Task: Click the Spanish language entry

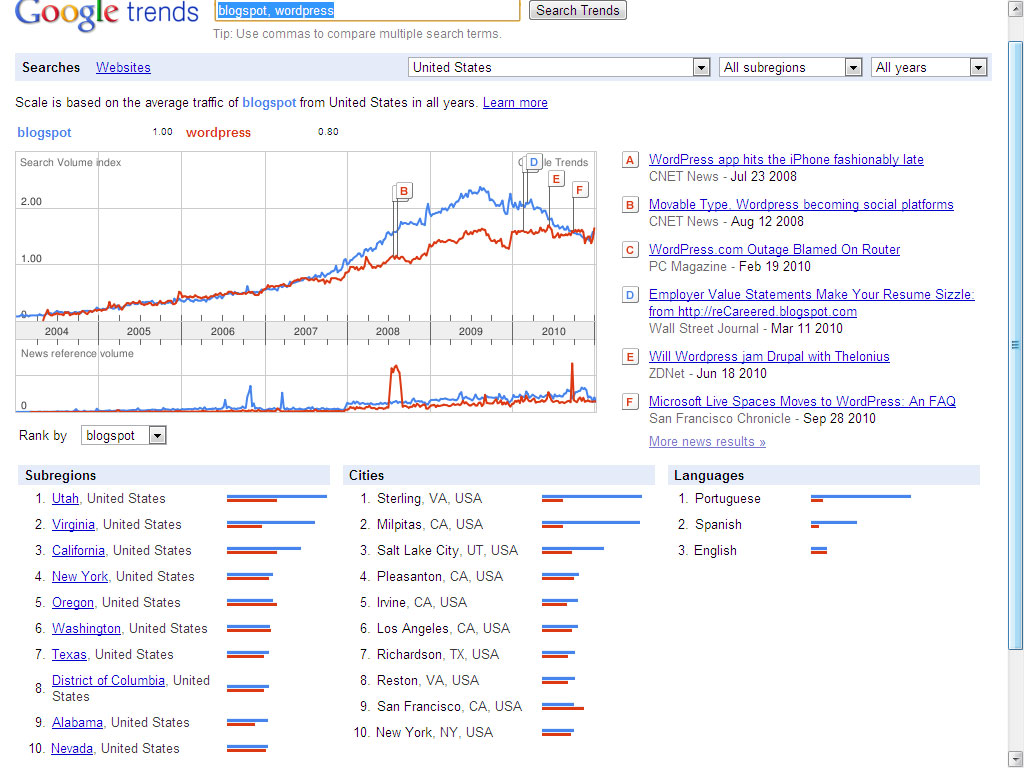Action: tap(718, 524)
